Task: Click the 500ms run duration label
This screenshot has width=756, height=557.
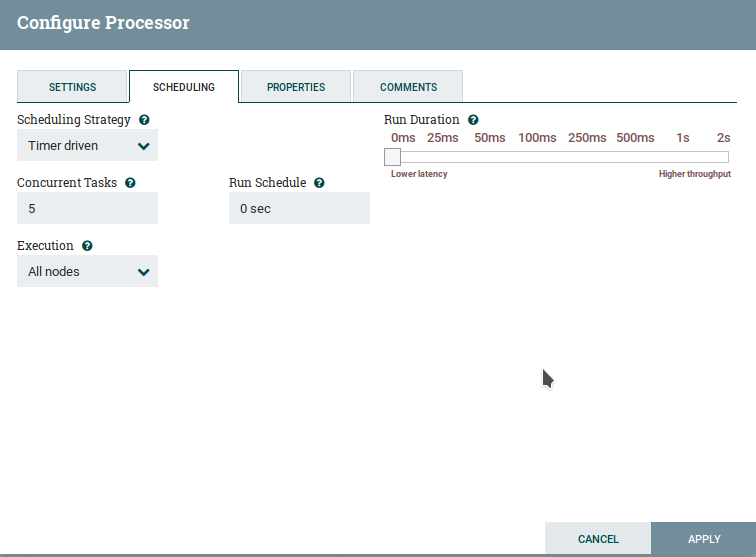Action: coord(635,138)
